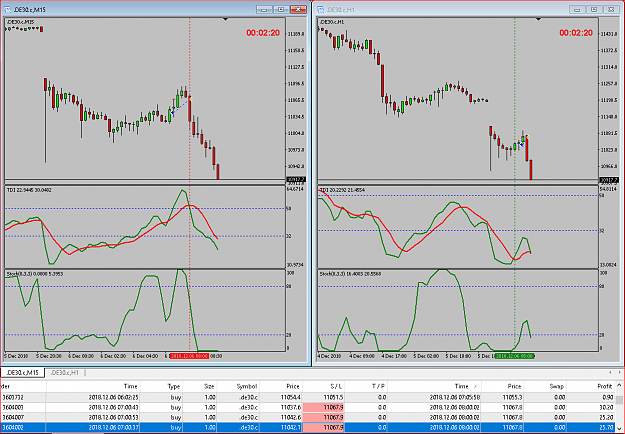
Task: Click the Swap column header
Action: point(544,386)
